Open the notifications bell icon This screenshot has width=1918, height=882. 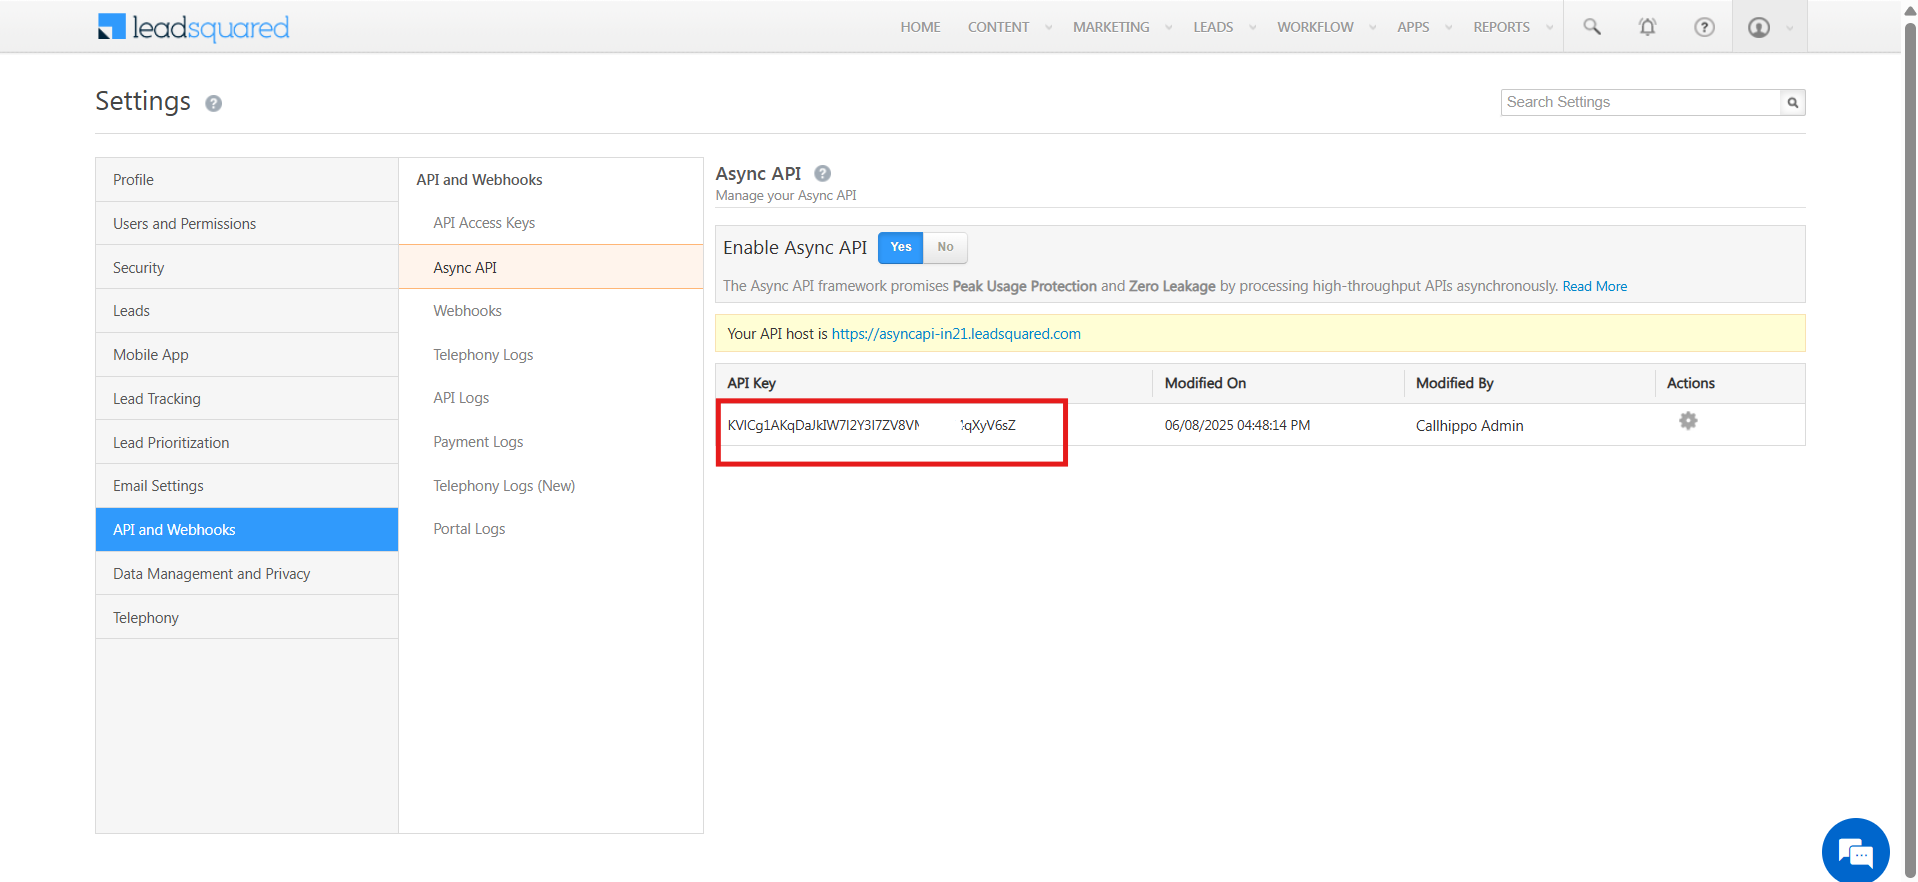point(1647,27)
